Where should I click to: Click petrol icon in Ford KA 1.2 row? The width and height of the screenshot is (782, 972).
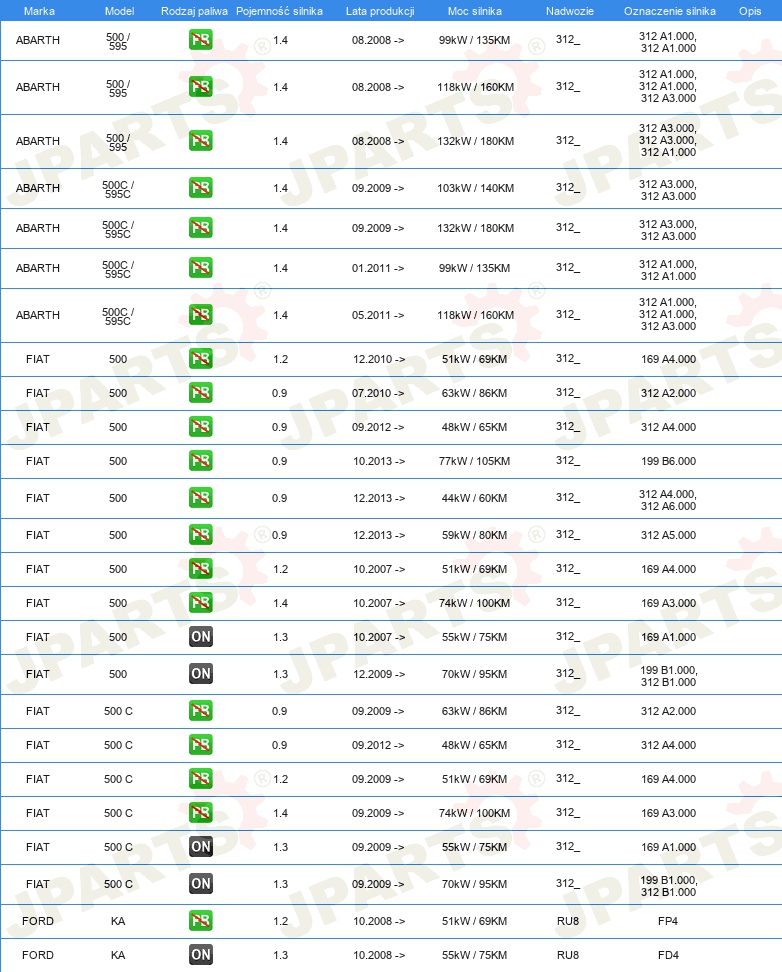200,921
